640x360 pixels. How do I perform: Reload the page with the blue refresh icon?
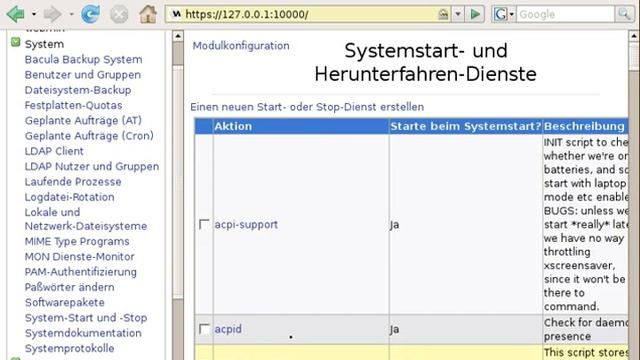click(x=90, y=14)
